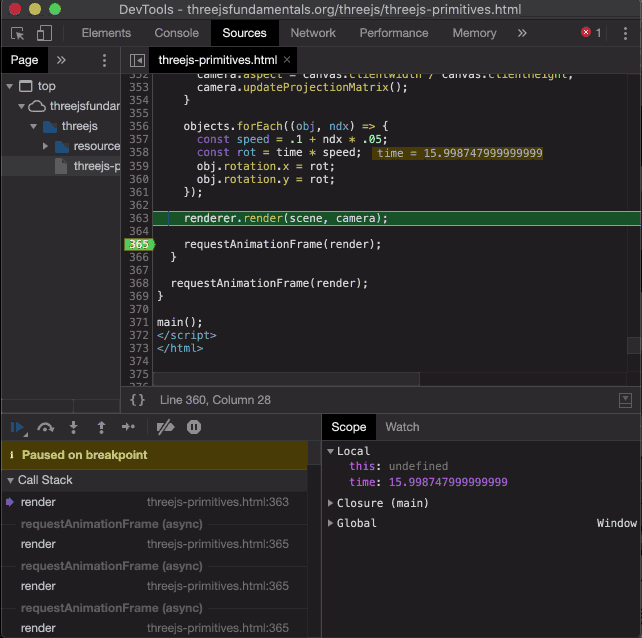Collapse the Call Stack section
This screenshot has width=642, height=638.
click(45, 480)
